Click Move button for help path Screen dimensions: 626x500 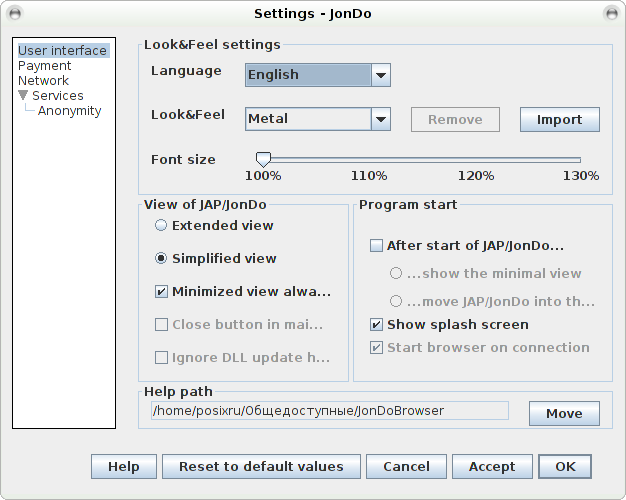tap(564, 413)
